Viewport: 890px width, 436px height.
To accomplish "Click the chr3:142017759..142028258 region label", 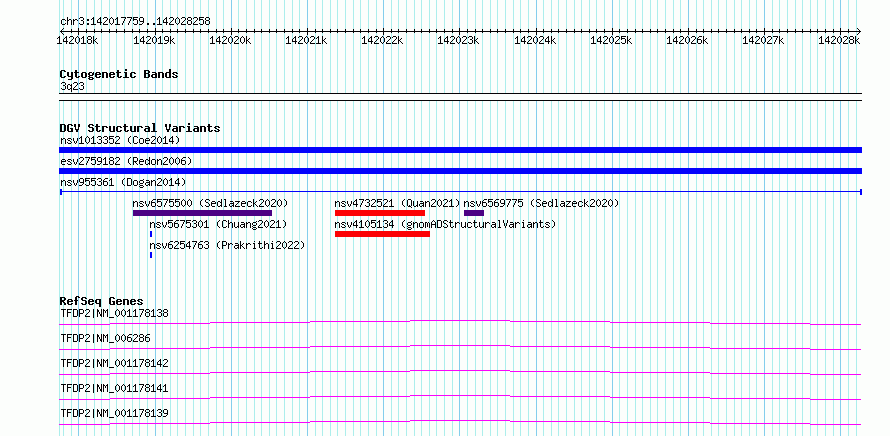I will click(x=135, y=22).
